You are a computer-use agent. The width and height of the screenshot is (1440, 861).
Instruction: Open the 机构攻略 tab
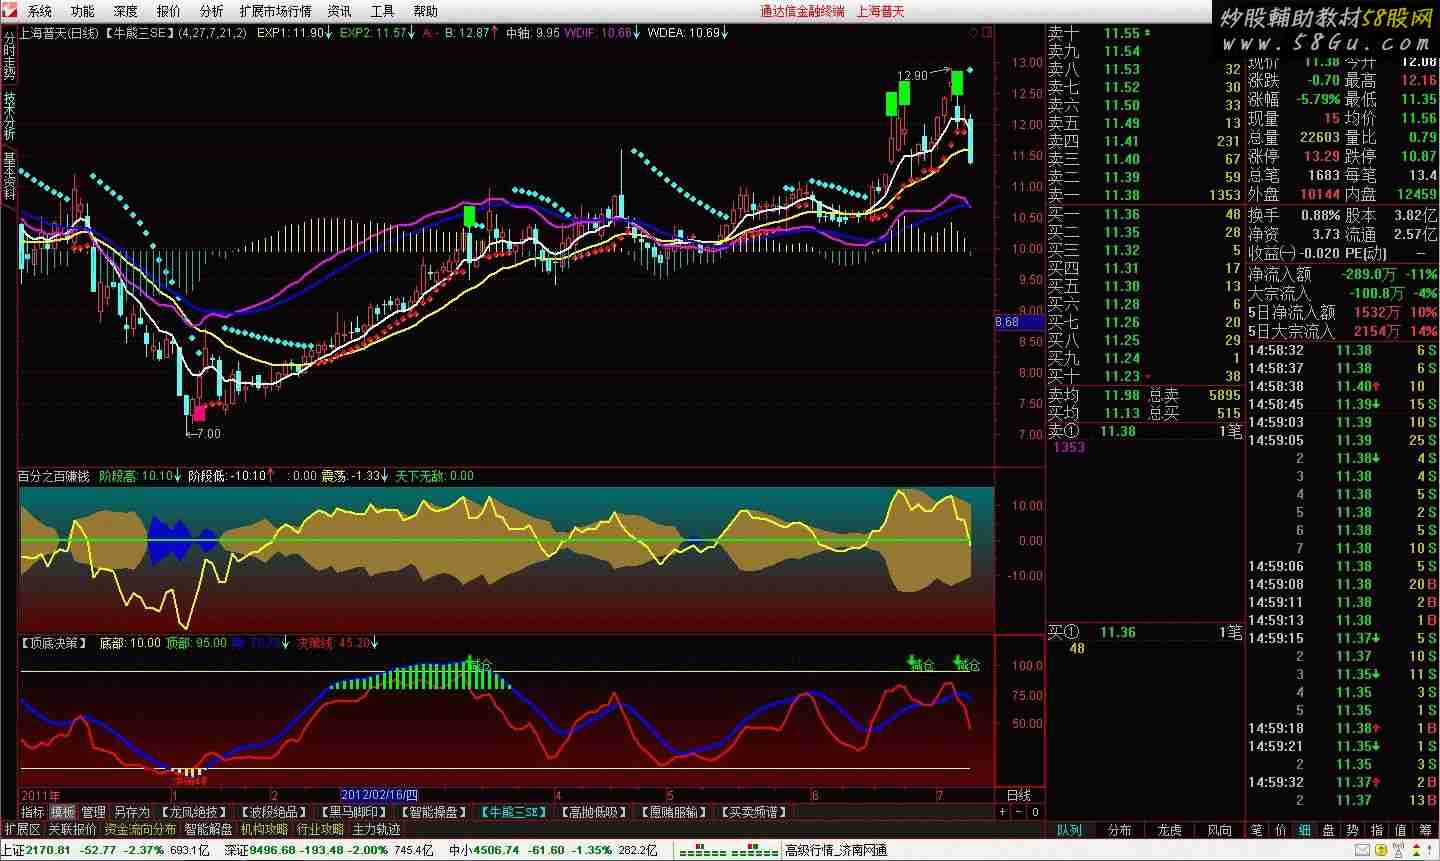[x=264, y=829]
